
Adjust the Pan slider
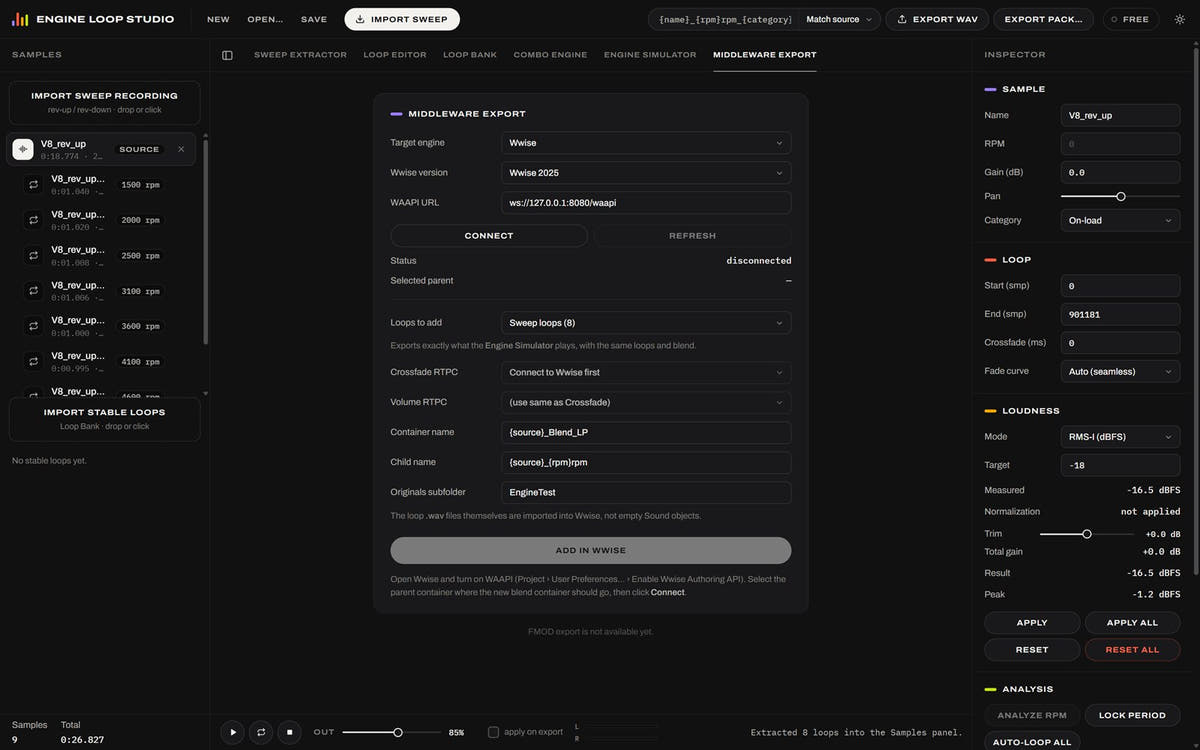pyautogui.click(x=1120, y=196)
